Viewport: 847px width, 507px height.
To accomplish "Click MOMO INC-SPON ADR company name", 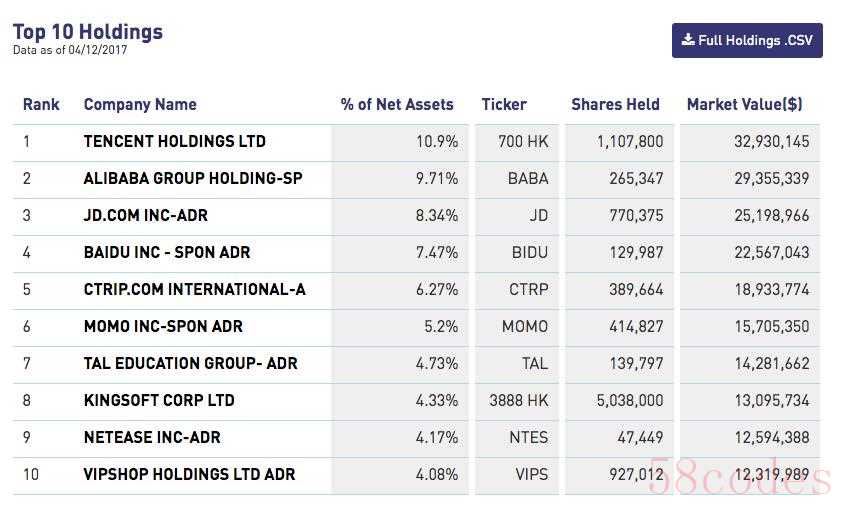I will click(x=163, y=327).
